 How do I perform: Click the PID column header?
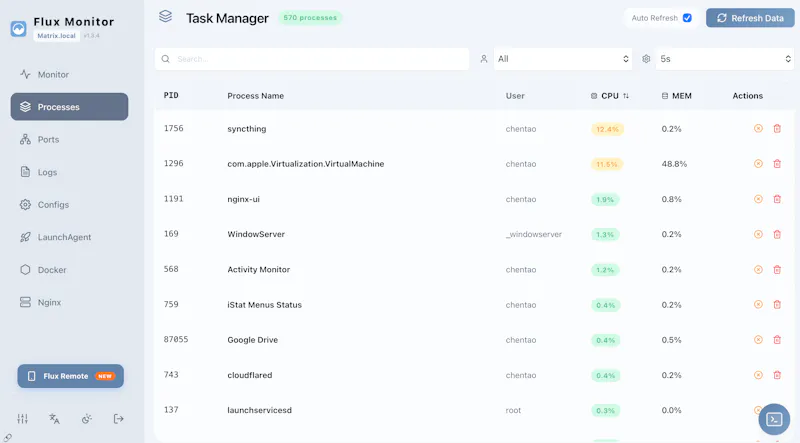pos(171,95)
